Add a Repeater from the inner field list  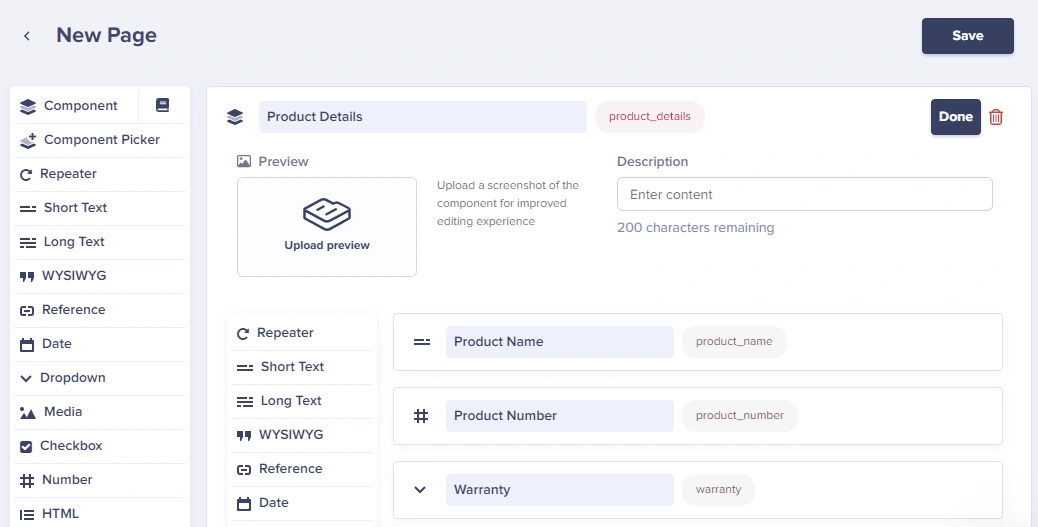(x=302, y=333)
